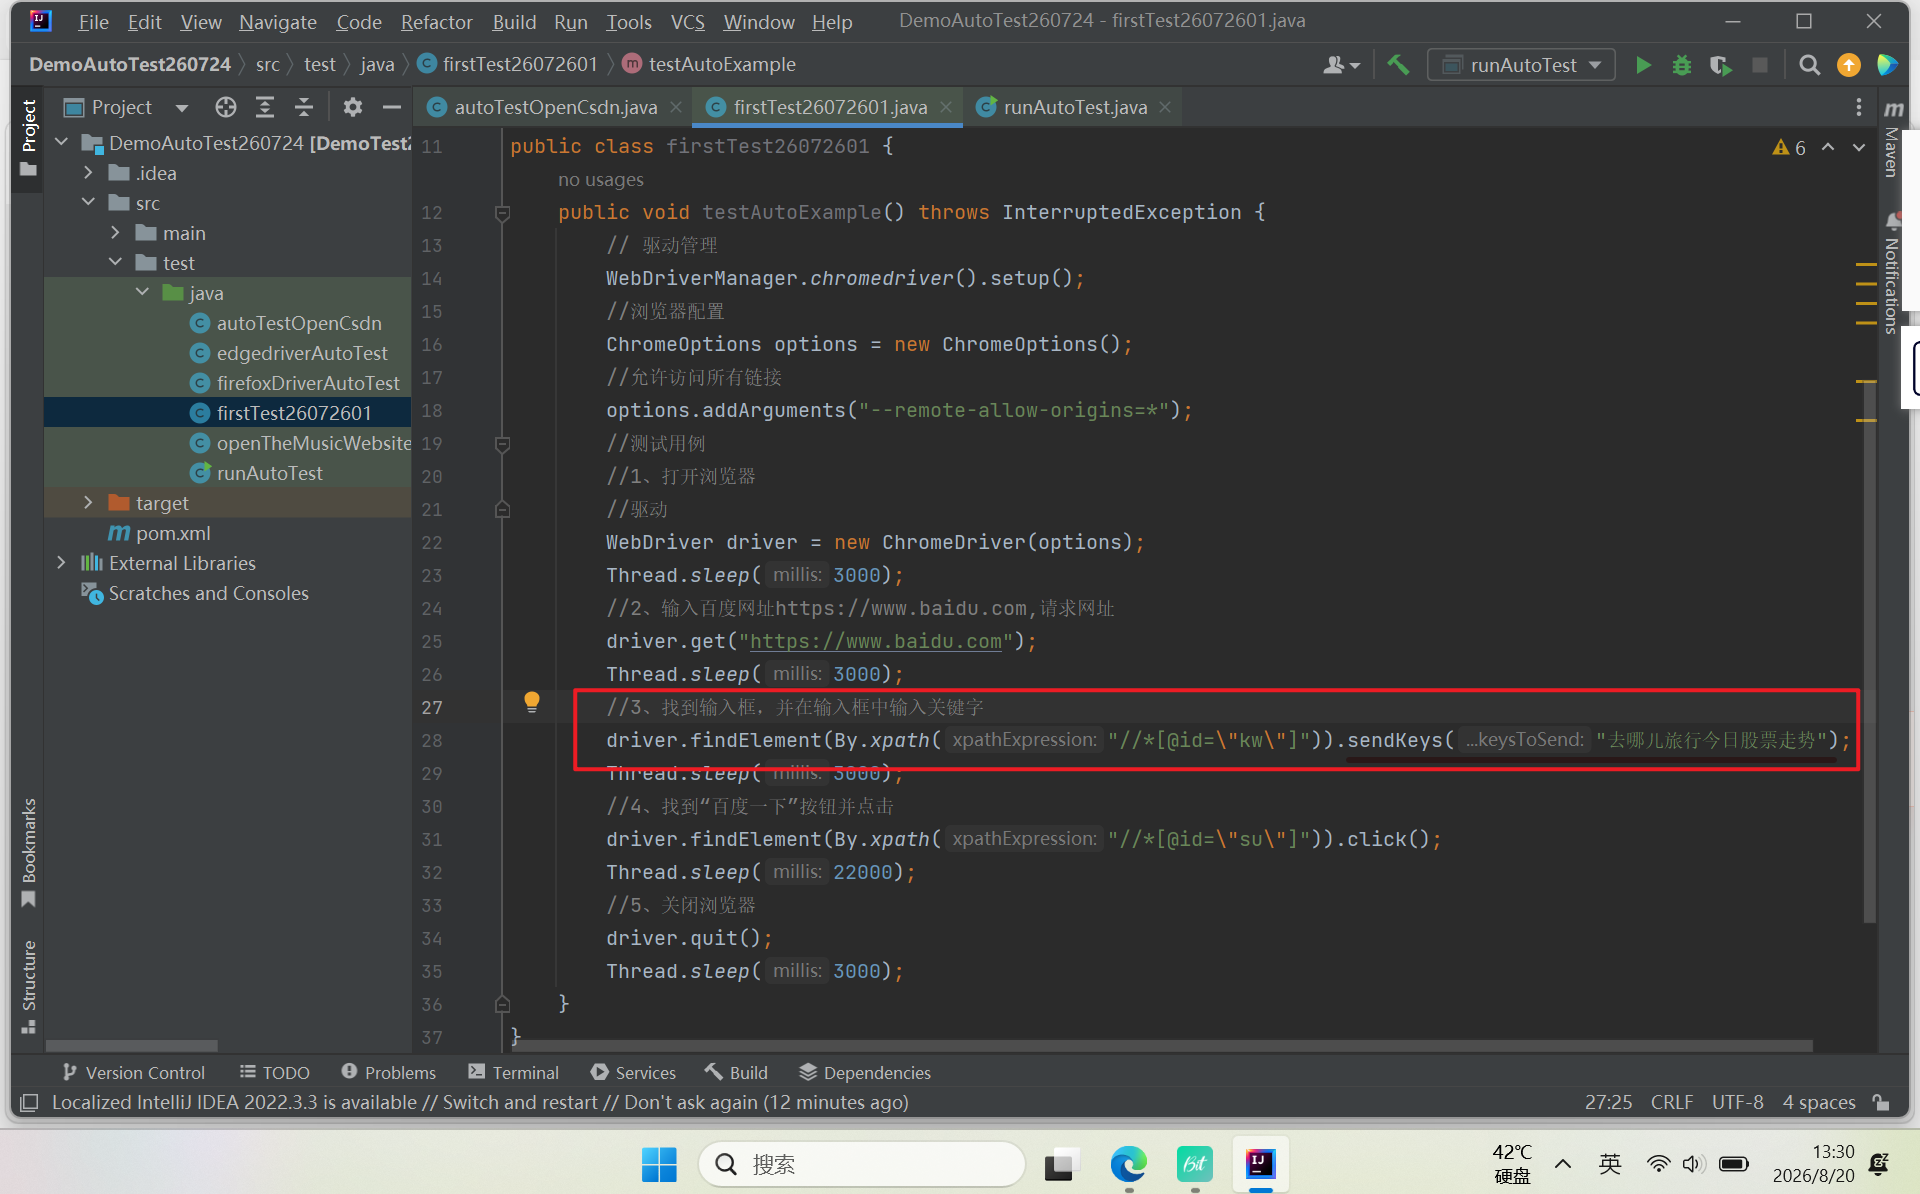The height and width of the screenshot is (1194, 1920).
Task: Open Project panel gear options
Action: [x=352, y=107]
